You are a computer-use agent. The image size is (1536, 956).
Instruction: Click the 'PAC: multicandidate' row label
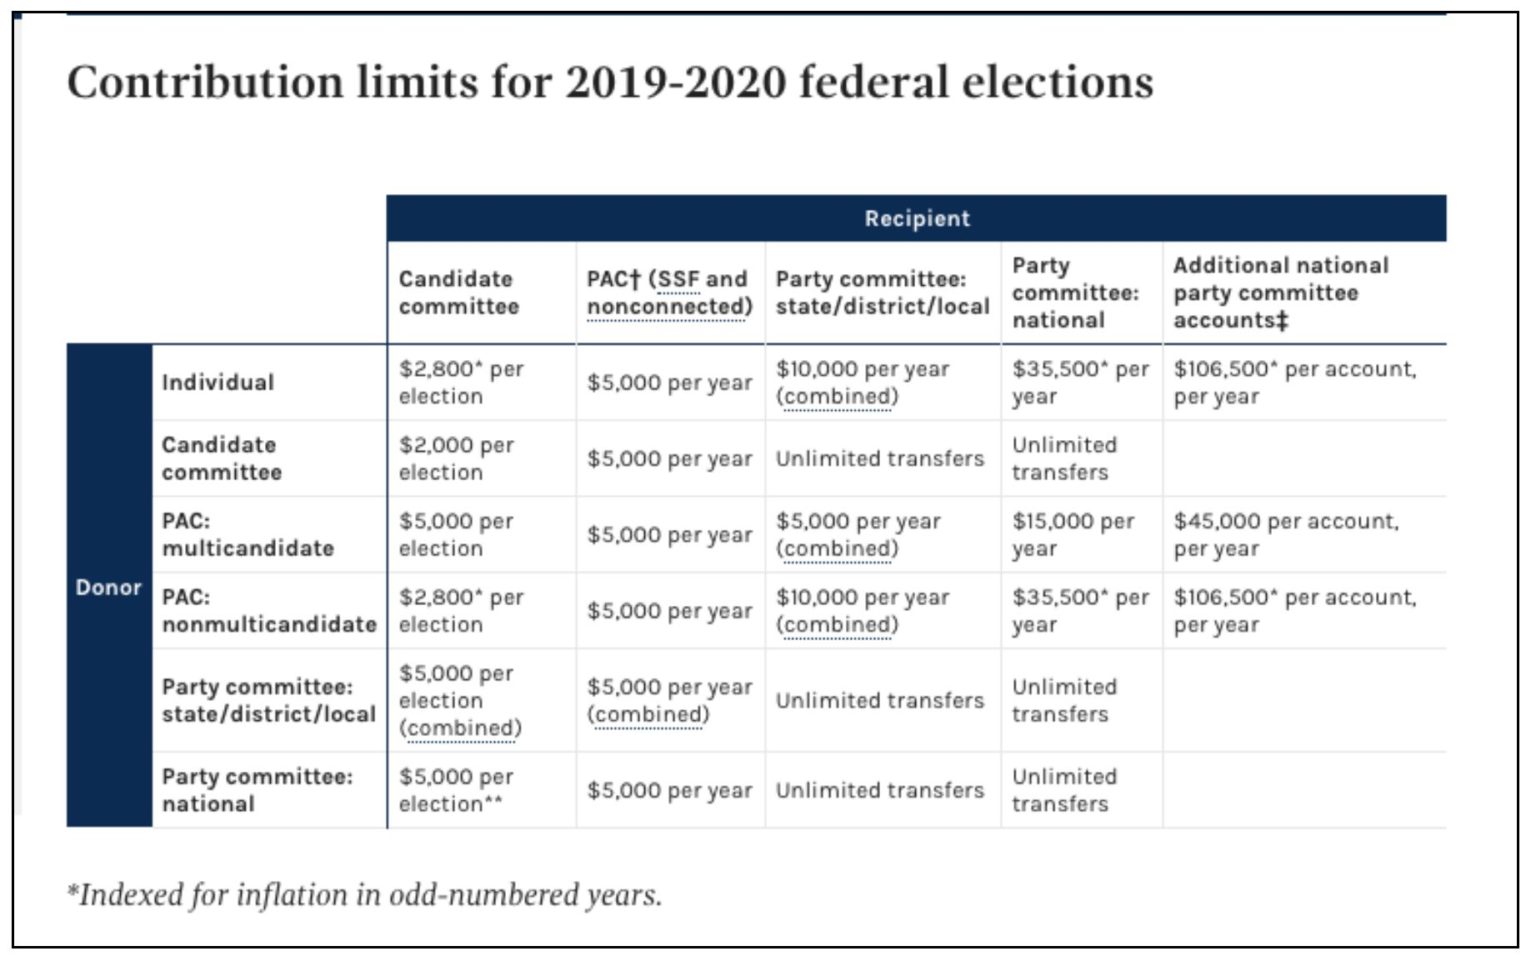pos(248,534)
